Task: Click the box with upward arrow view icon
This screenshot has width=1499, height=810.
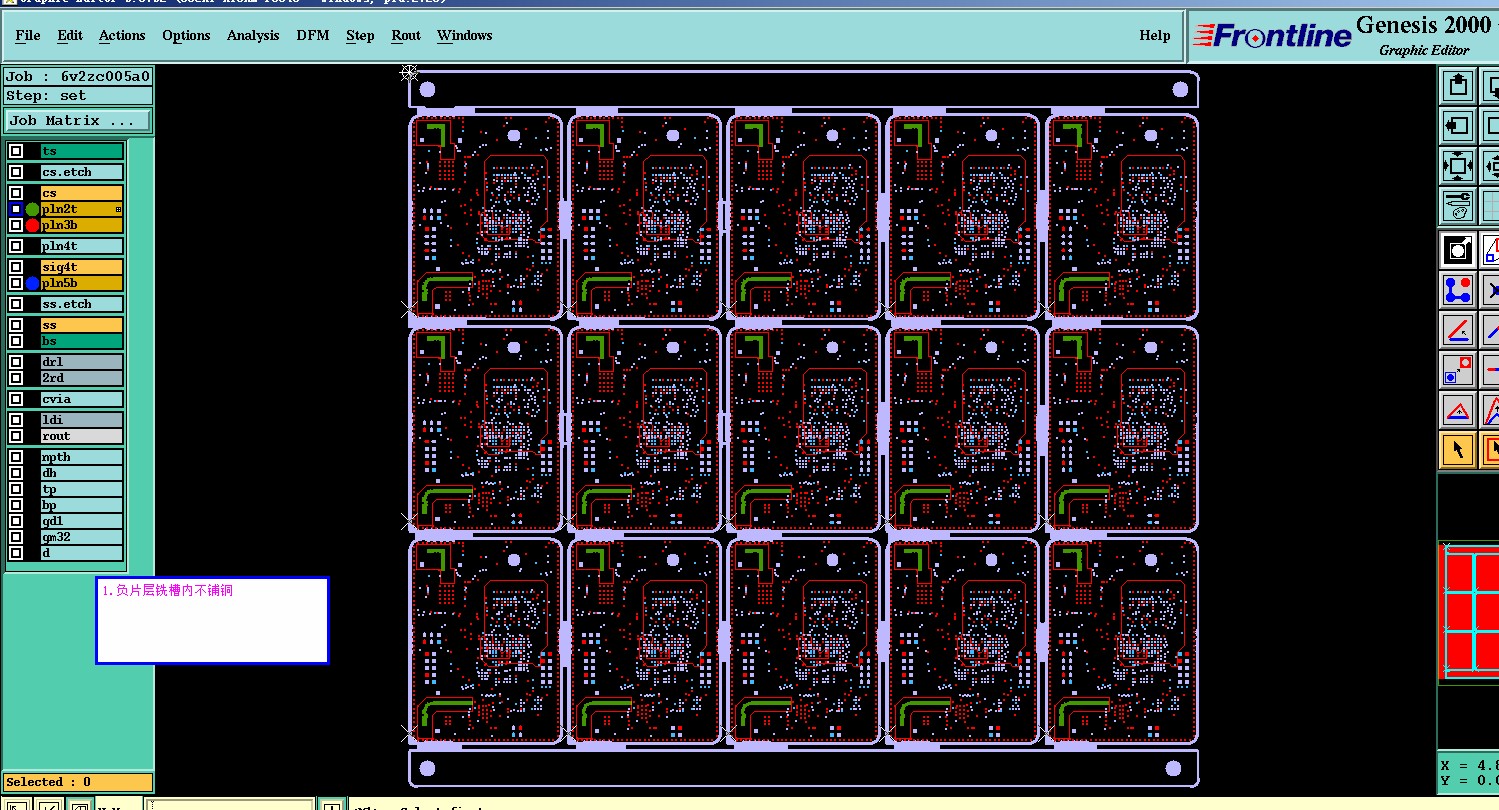Action: (x=1458, y=85)
